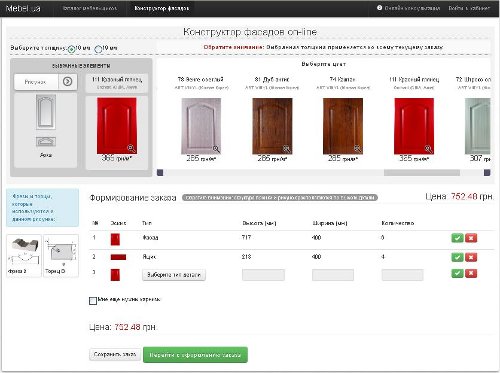Open the Конструктор фасадов tab
Image resolution: width=500 pixels, height=373 pixels.
point(162,8)
